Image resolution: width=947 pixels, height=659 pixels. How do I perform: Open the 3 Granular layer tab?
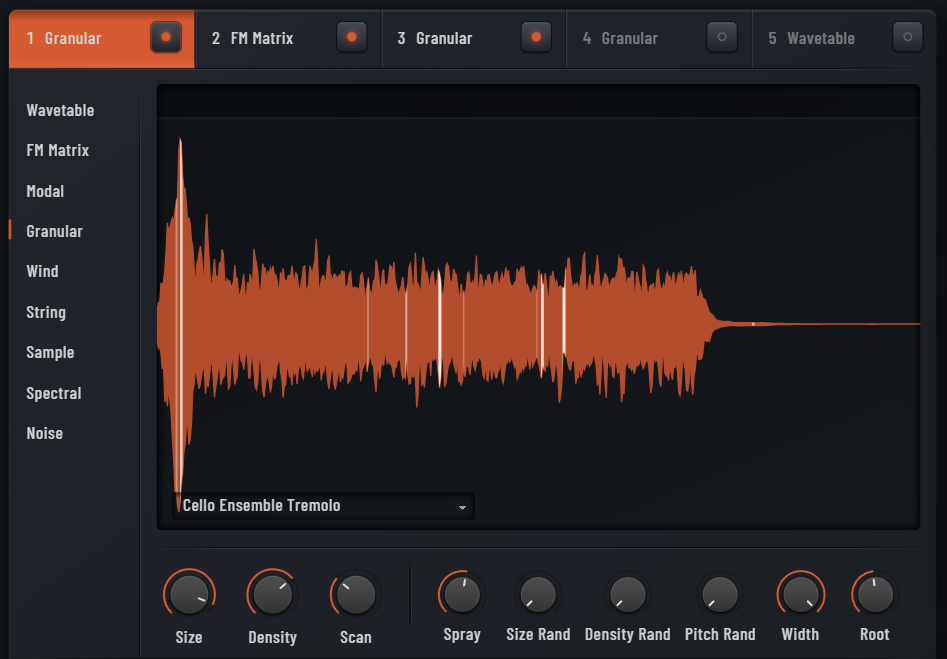pyautogui.click(x=474, y=39)
